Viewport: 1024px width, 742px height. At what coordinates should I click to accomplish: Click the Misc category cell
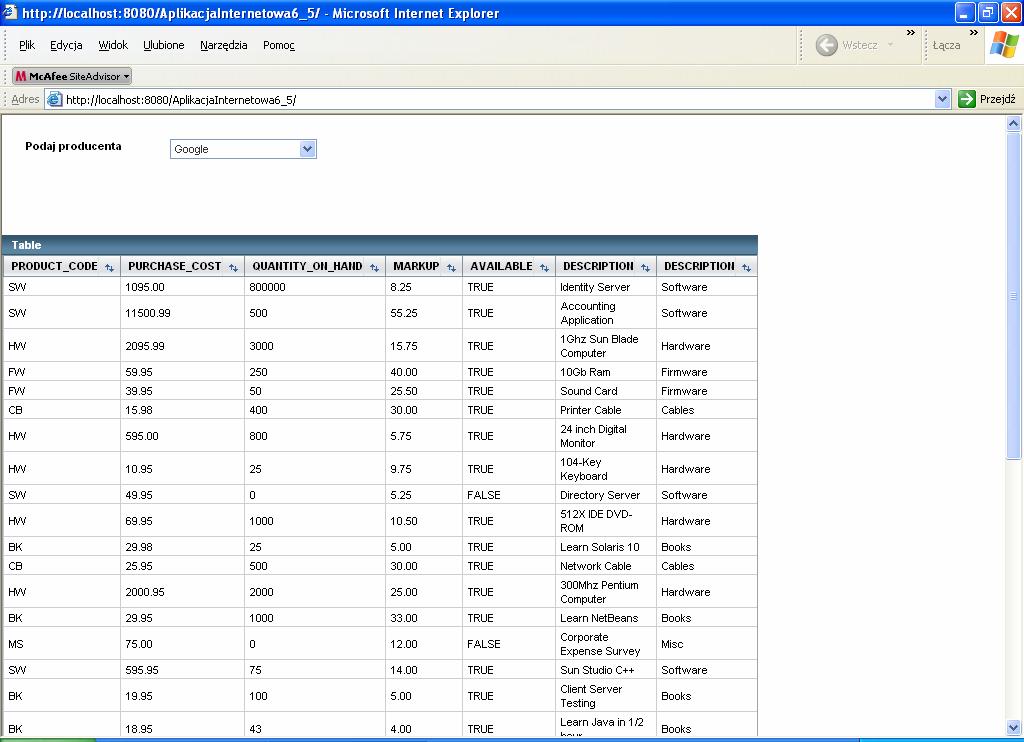pos(707,644)
